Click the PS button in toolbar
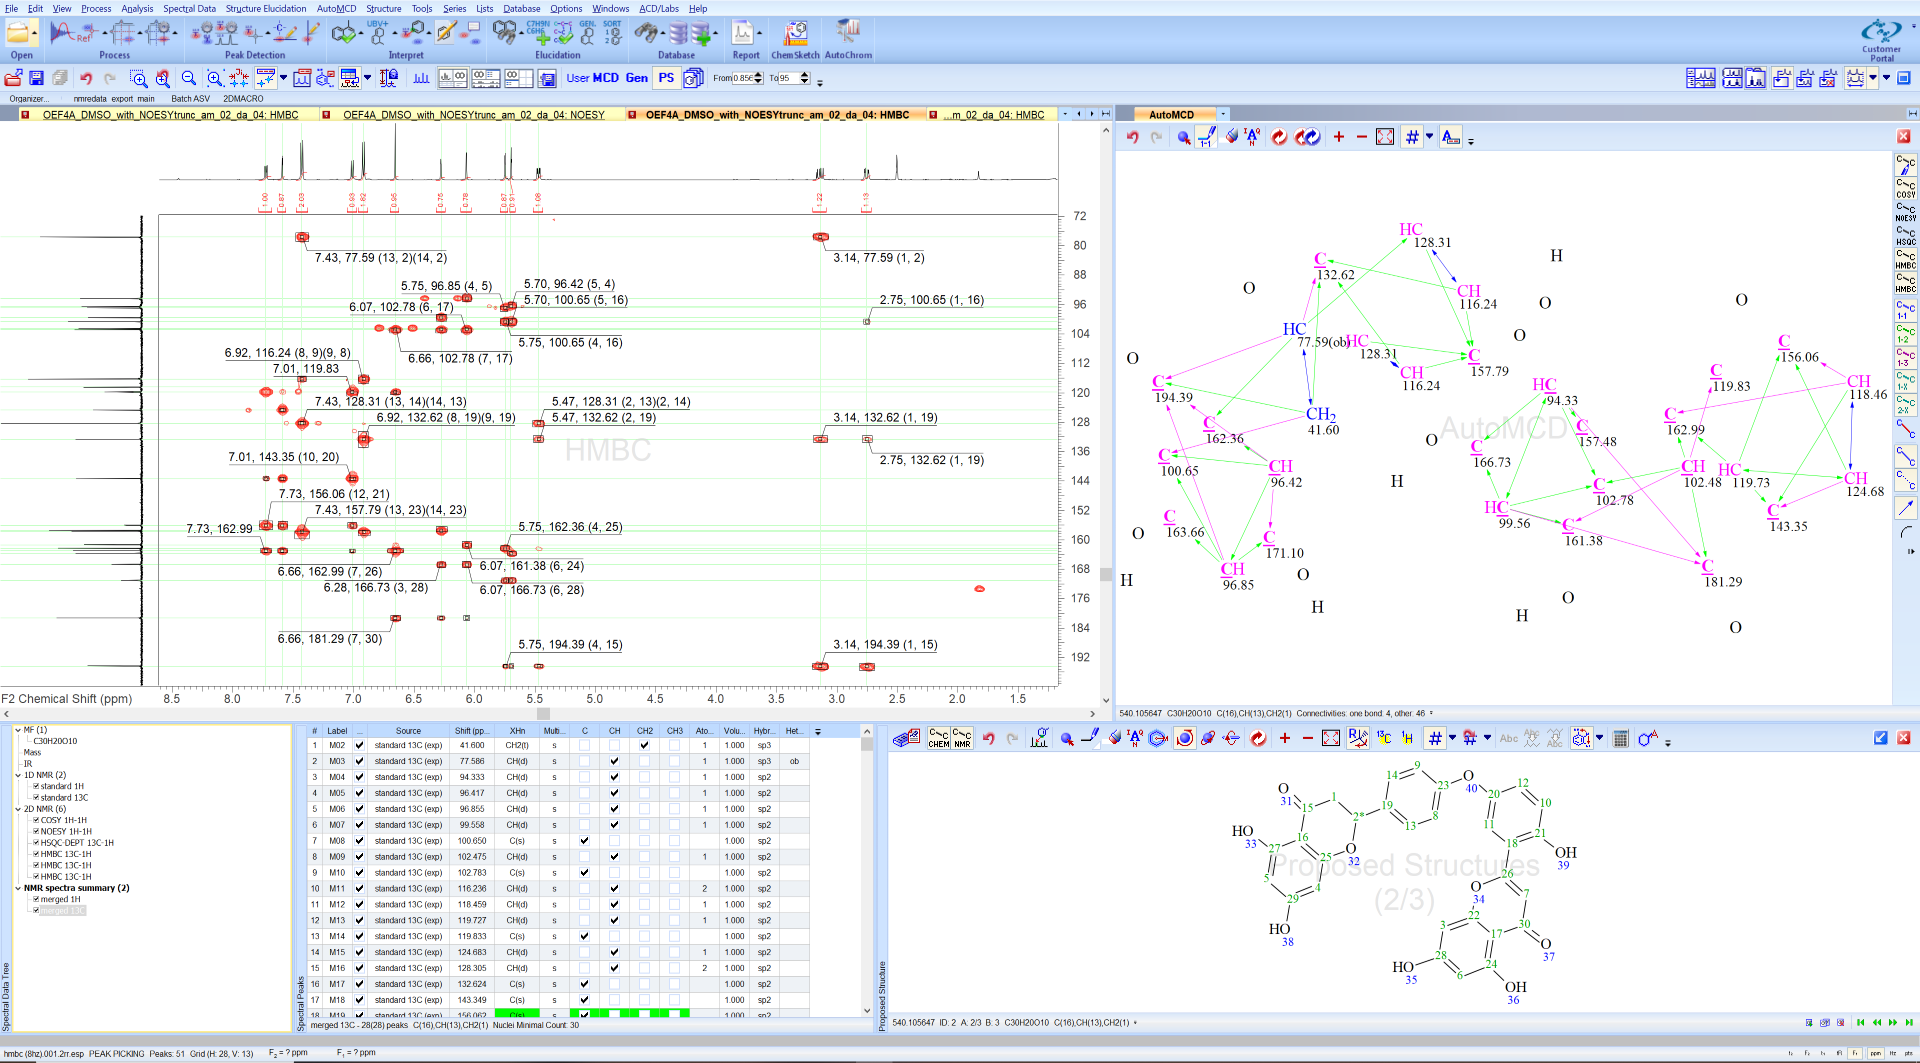Image resolution: width=1920 pixels, height=1063 pixels. click(x=666, y=78)
